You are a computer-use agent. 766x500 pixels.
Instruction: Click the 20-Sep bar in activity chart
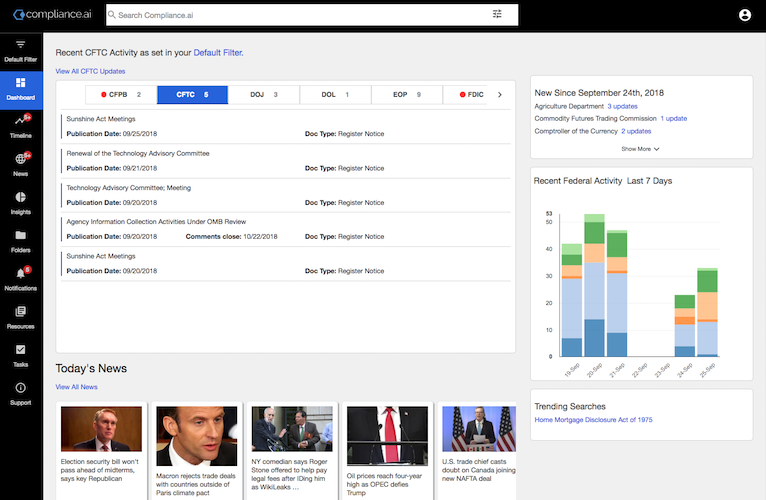coord(595,285)
